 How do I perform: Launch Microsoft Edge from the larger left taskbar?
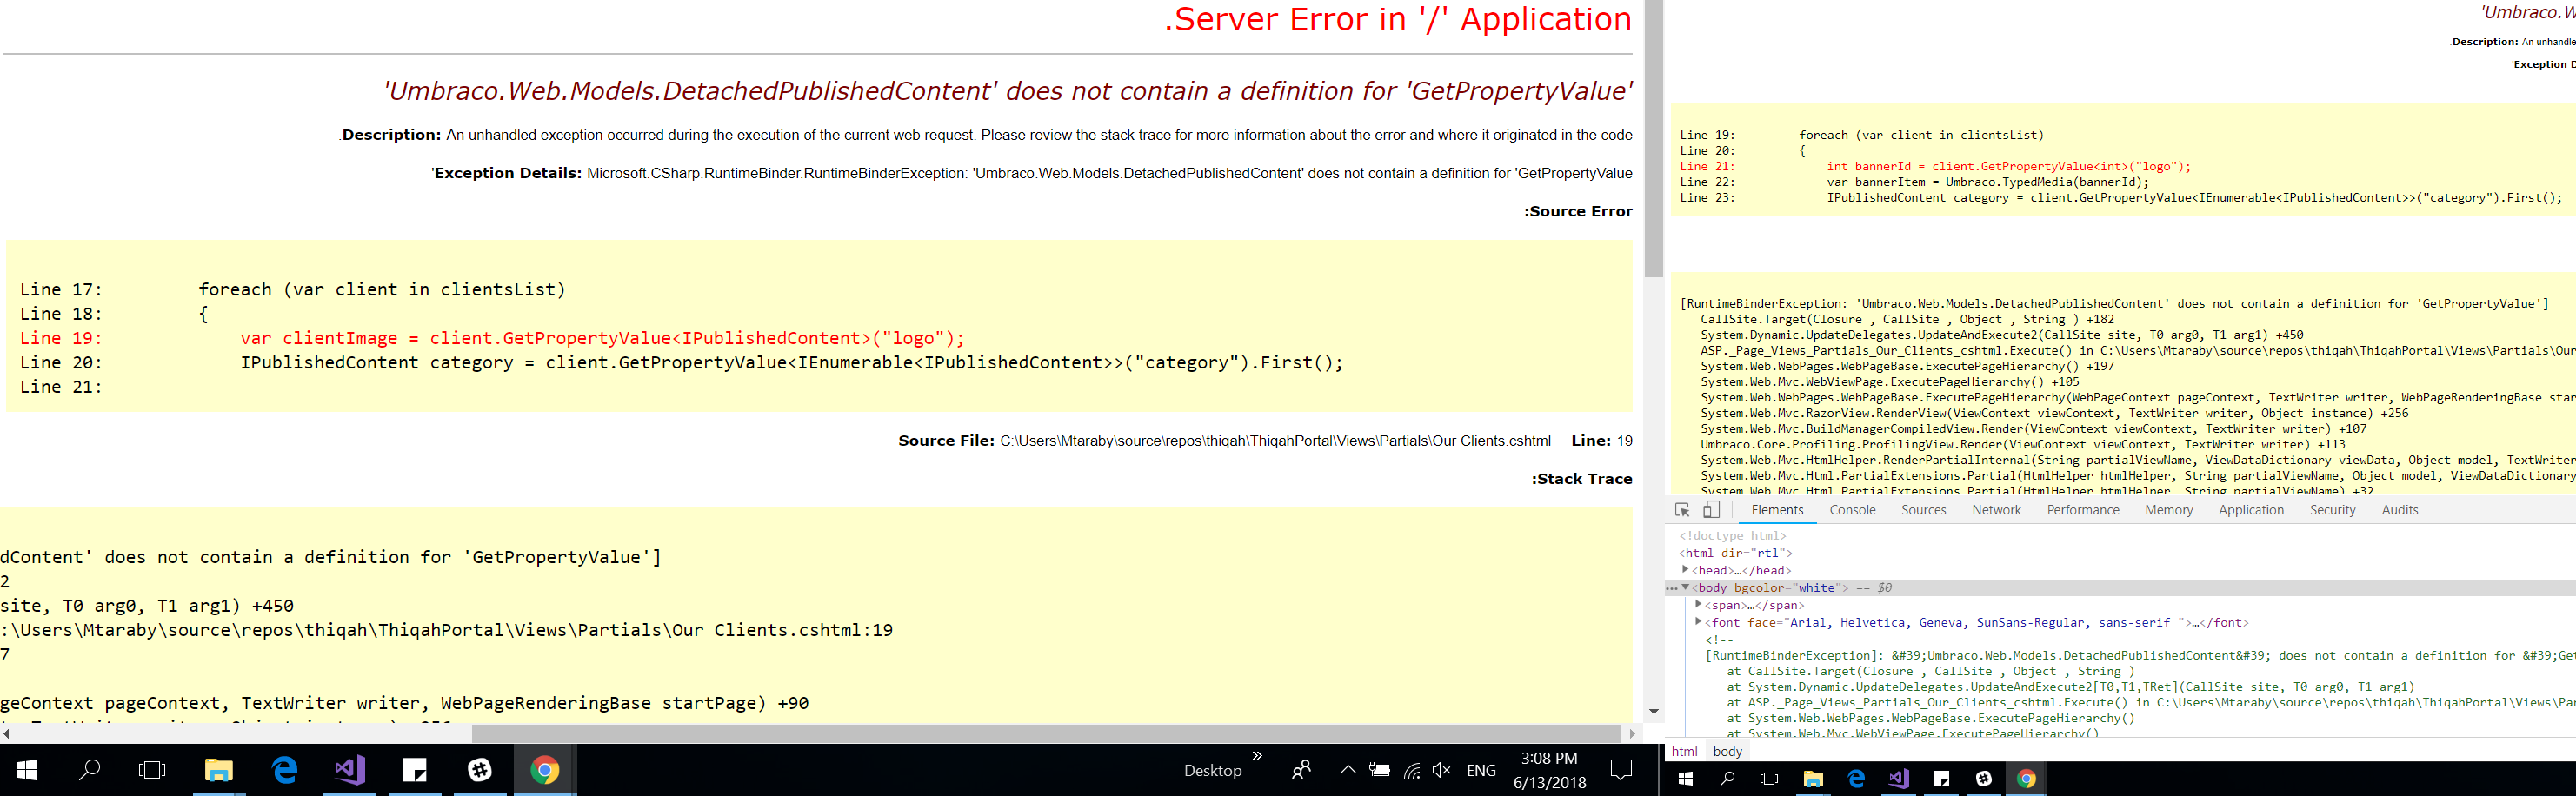point(285,770)
